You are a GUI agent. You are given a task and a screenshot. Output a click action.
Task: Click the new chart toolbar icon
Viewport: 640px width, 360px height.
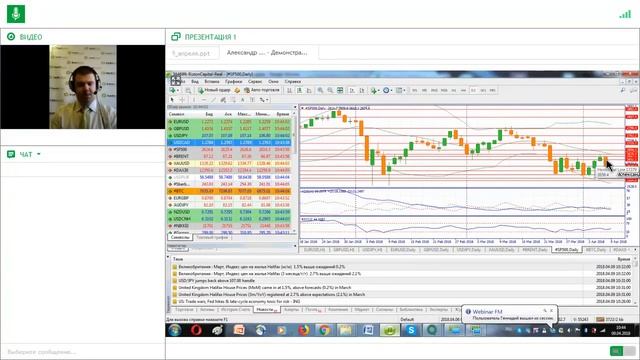point(173,90)
